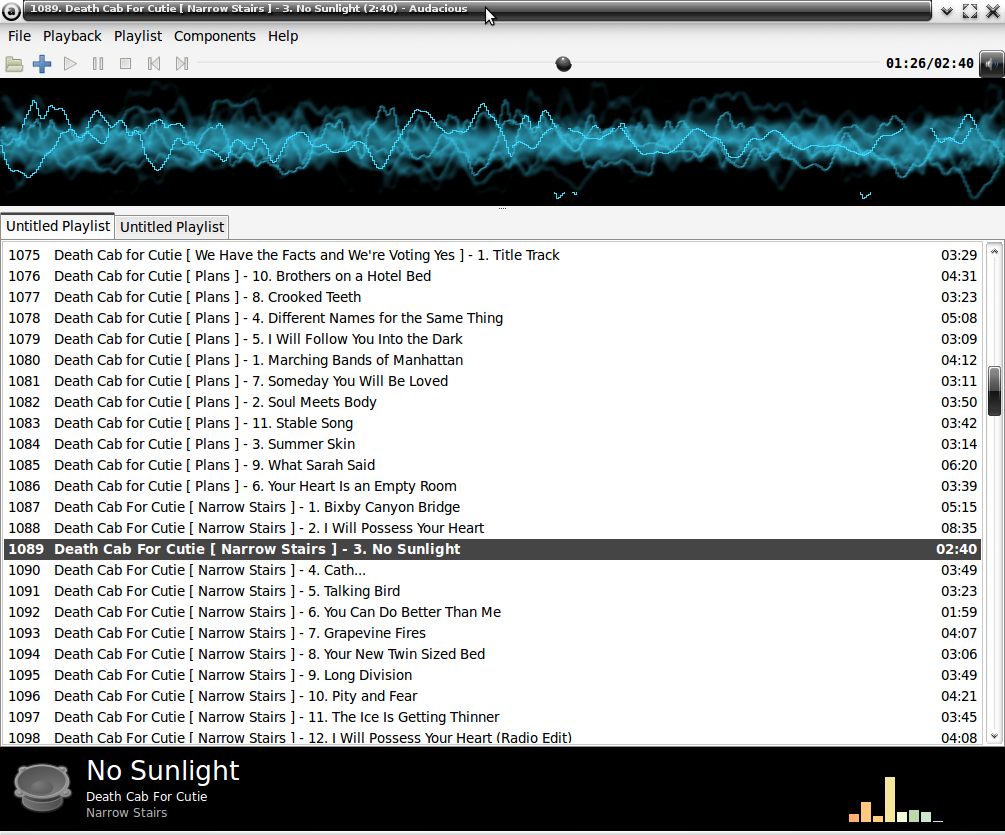Select track 1080 Marching Bands of Manhattan

click(x=492, y=360)
